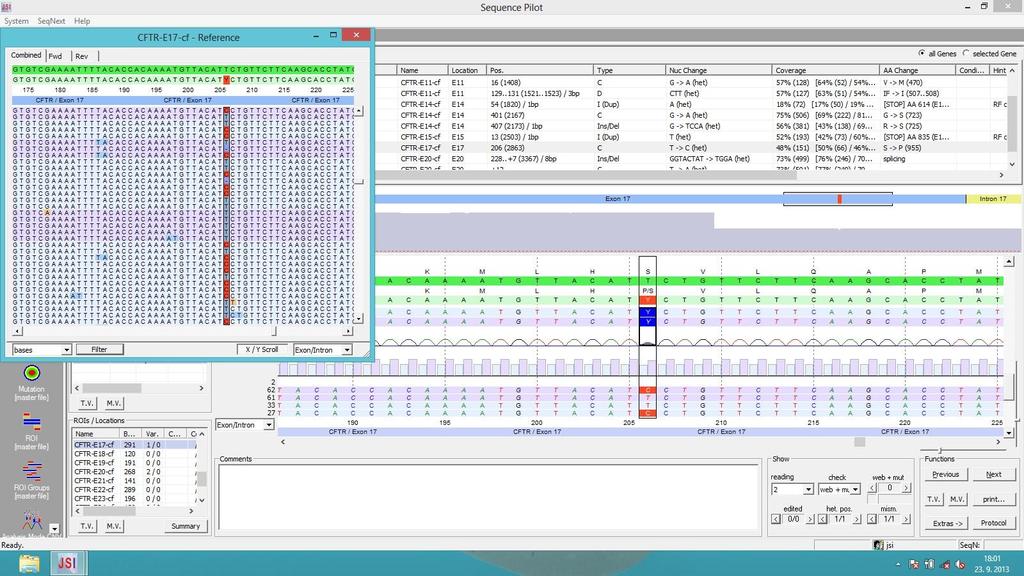The image size is (1024, 576).
Task: Click the sequence view horizontal scrollbar thumb
Action: 859,442
